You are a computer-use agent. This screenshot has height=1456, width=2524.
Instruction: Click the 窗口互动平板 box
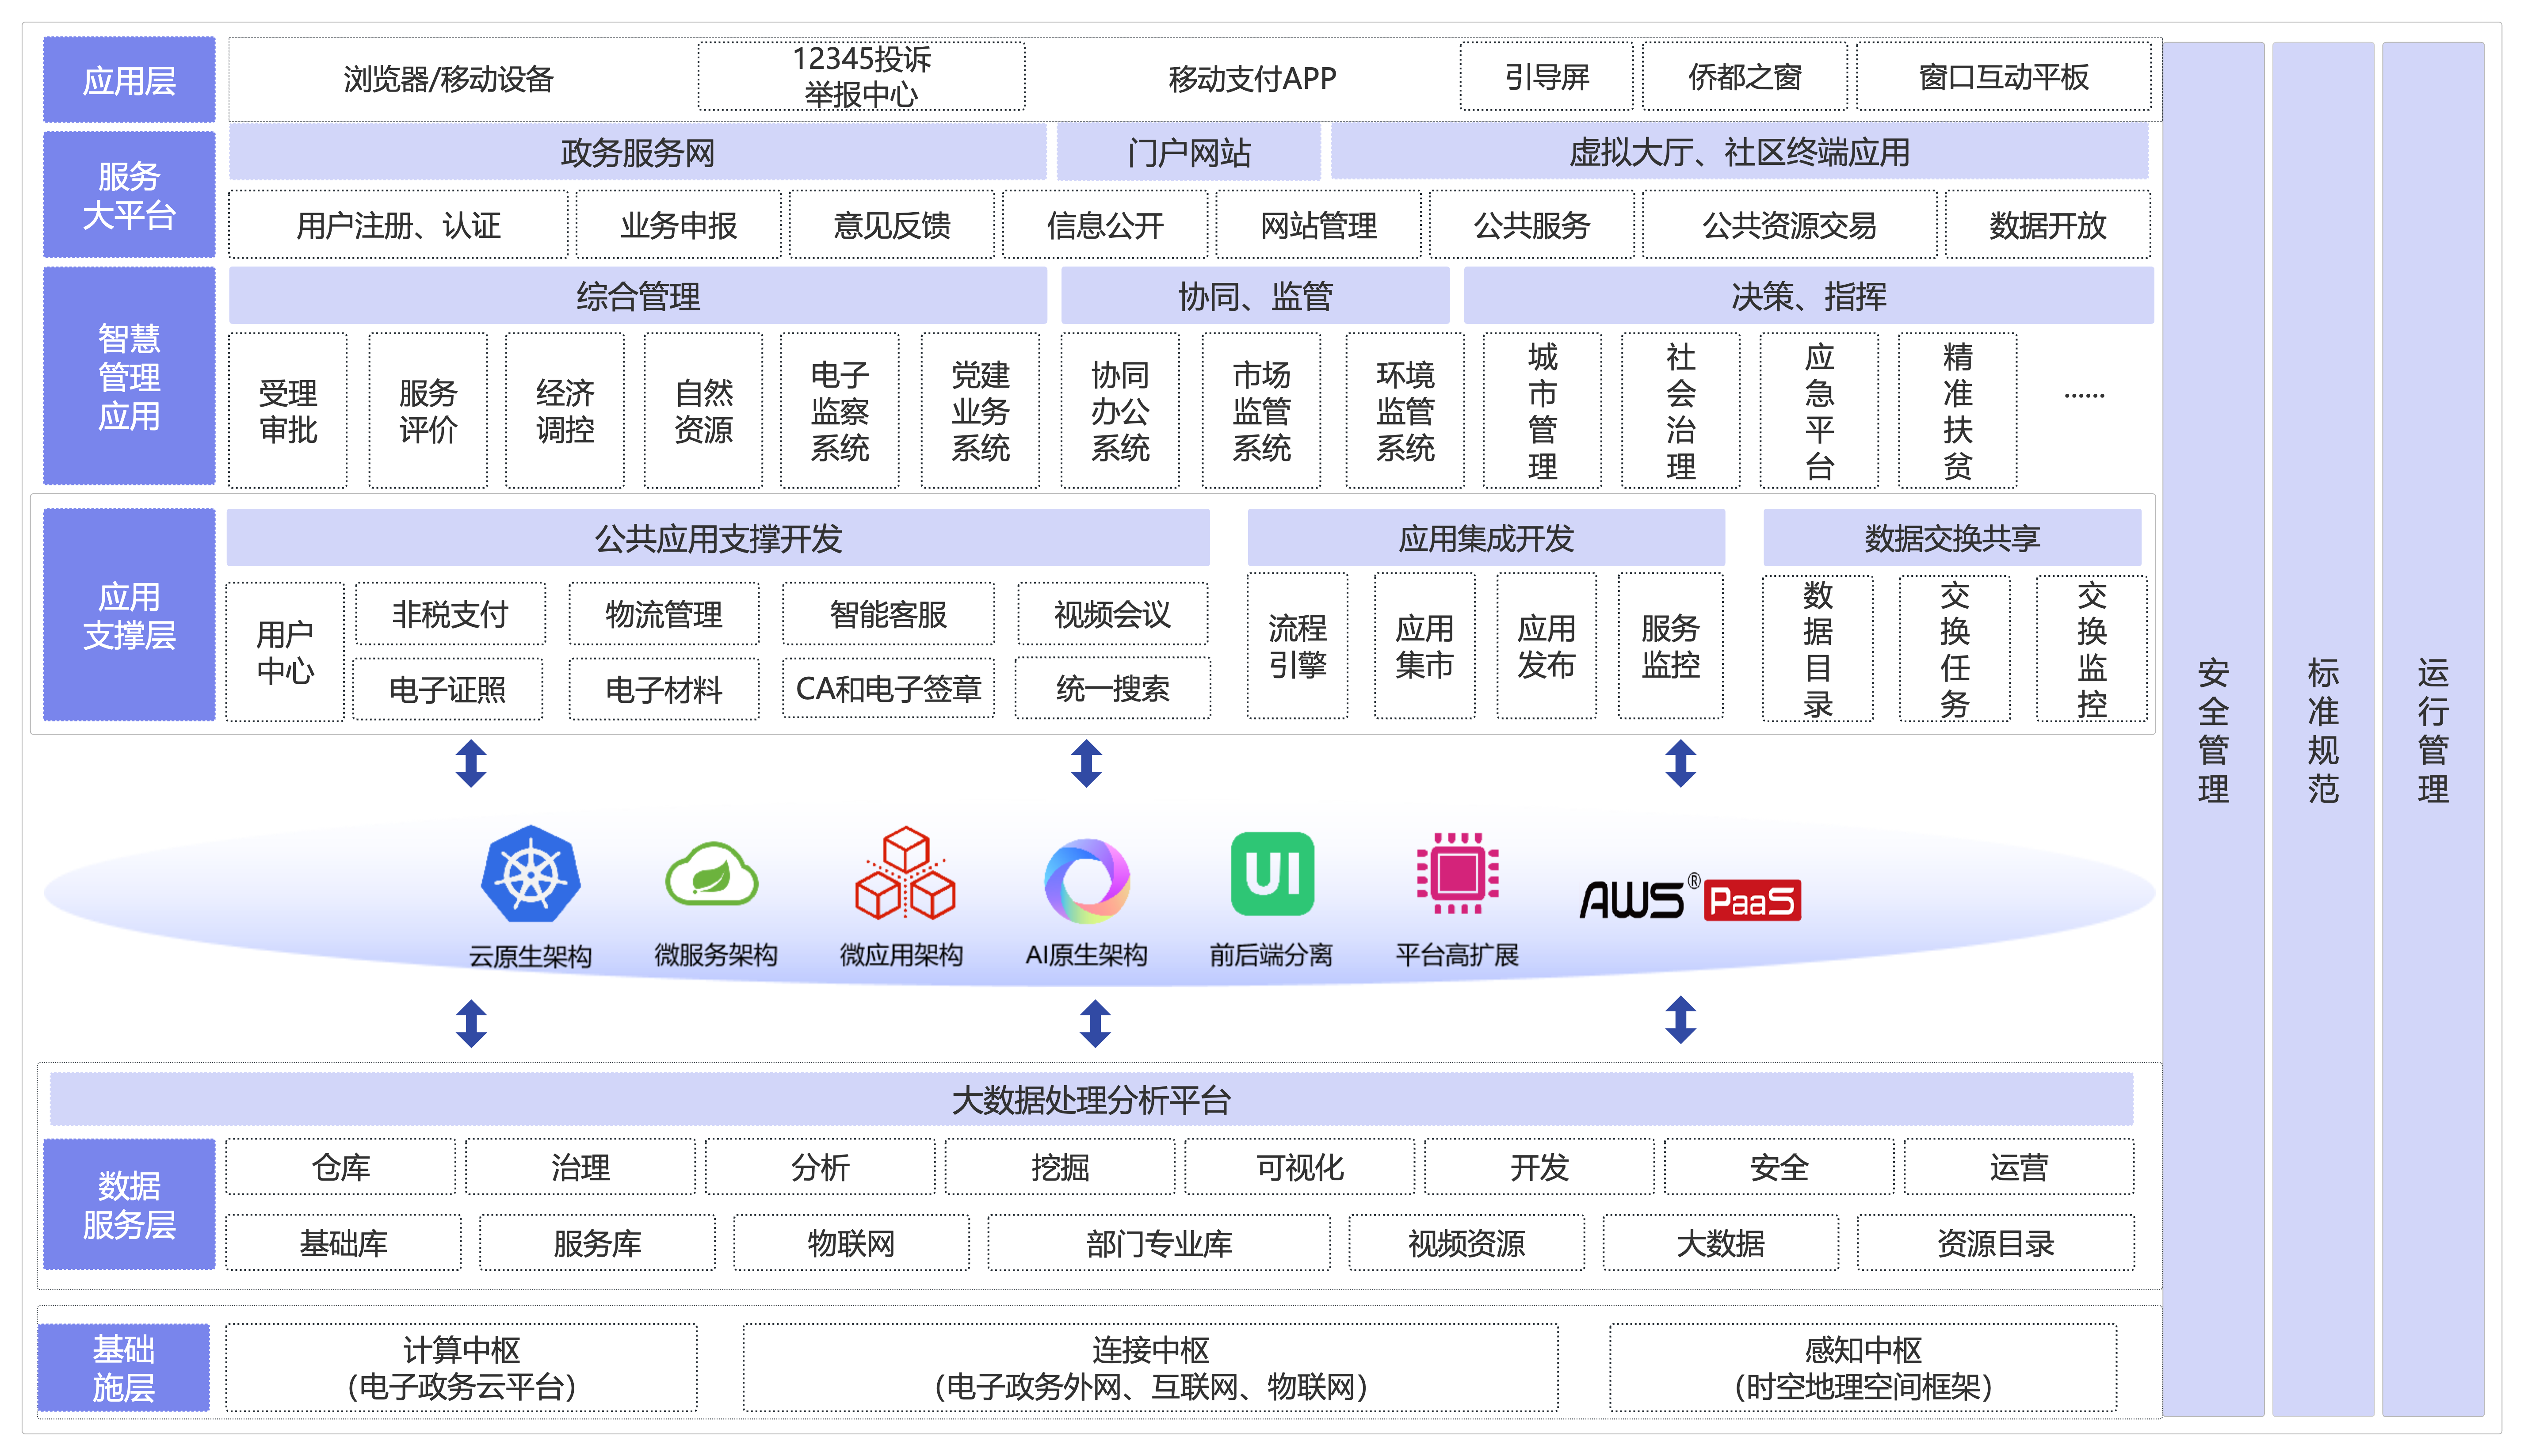[2003, 76]
